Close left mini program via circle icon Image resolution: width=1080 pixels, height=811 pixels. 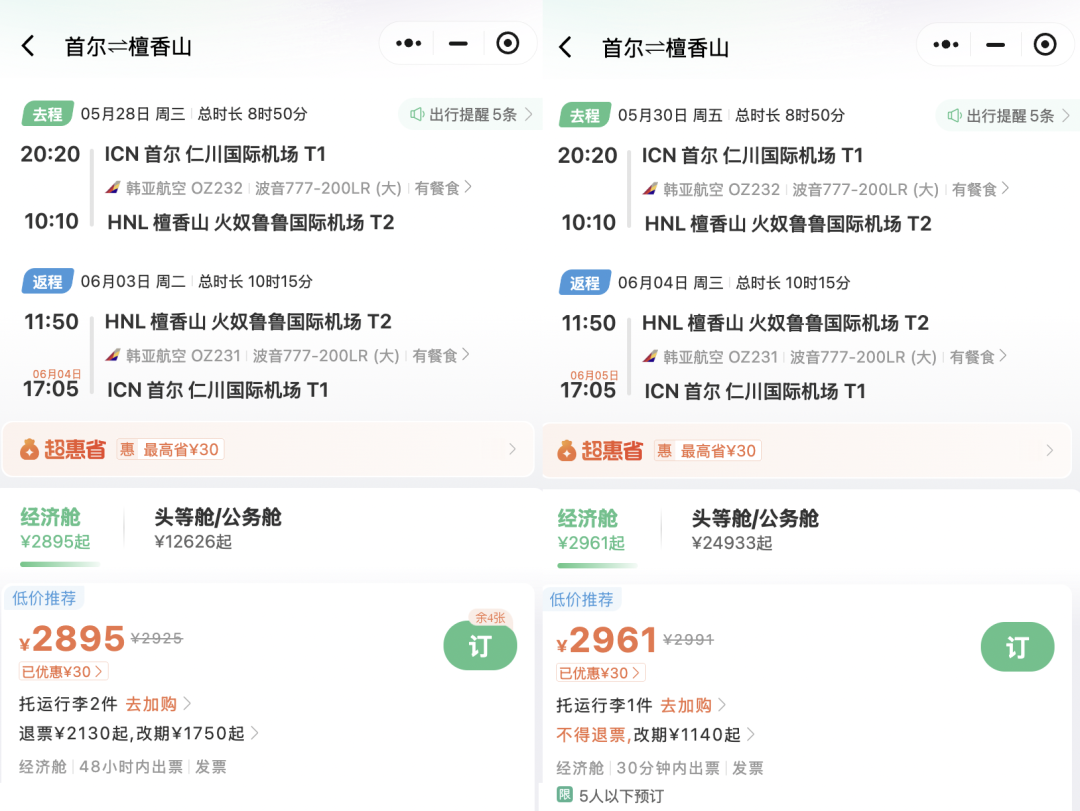508,43
